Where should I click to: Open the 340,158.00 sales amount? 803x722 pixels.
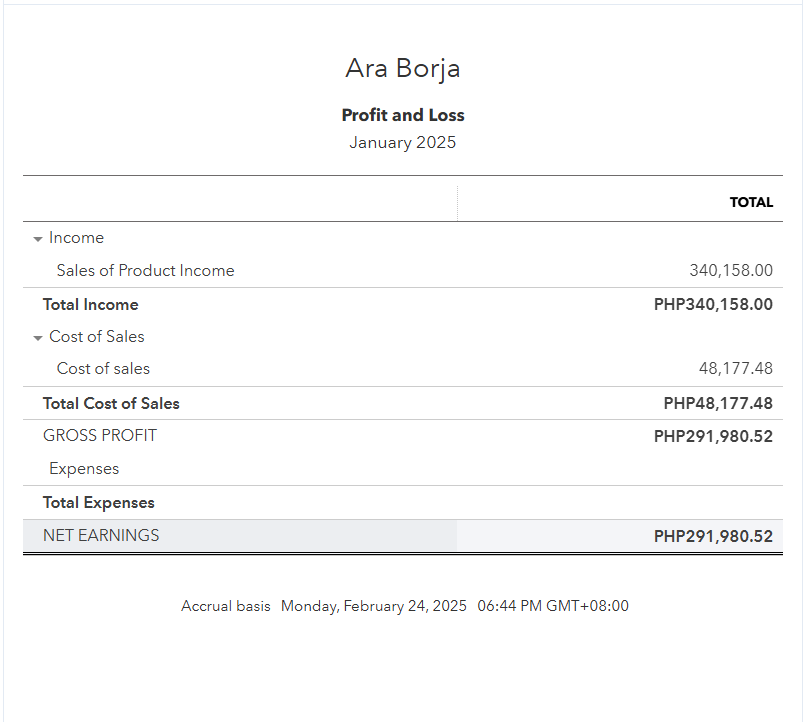(731, 271)
